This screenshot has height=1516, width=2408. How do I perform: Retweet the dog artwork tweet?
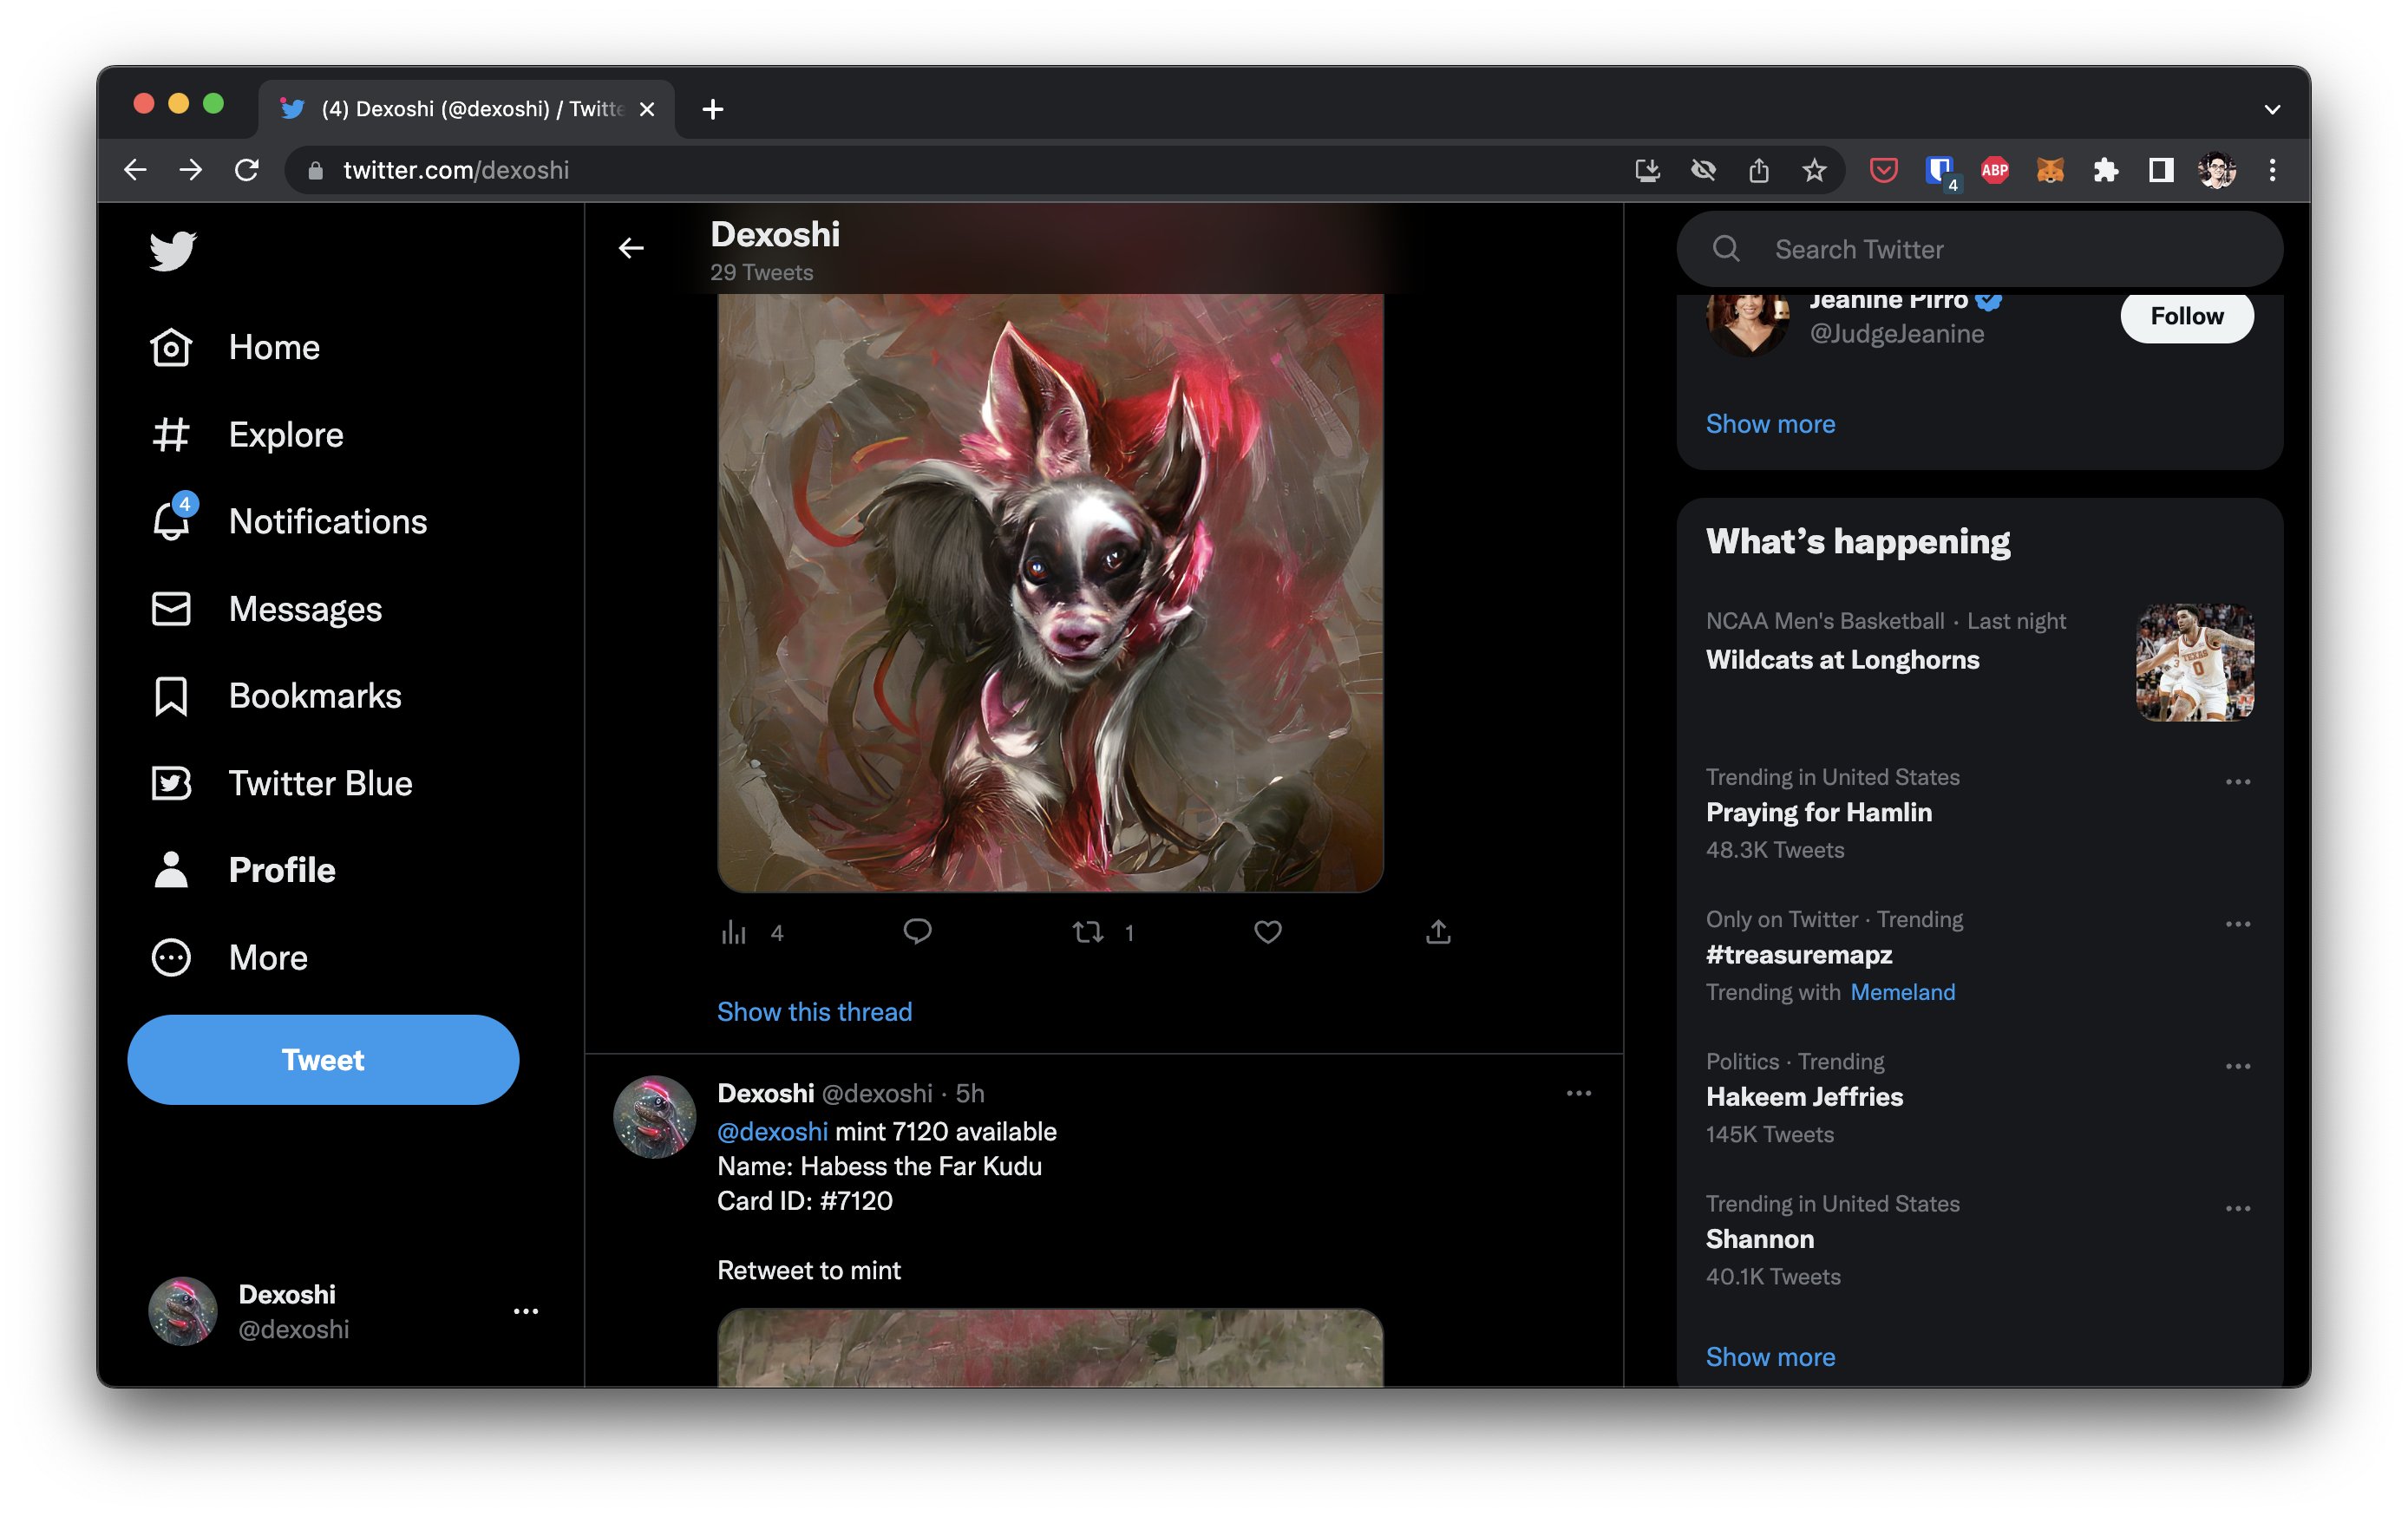[x=1088, y=932]
